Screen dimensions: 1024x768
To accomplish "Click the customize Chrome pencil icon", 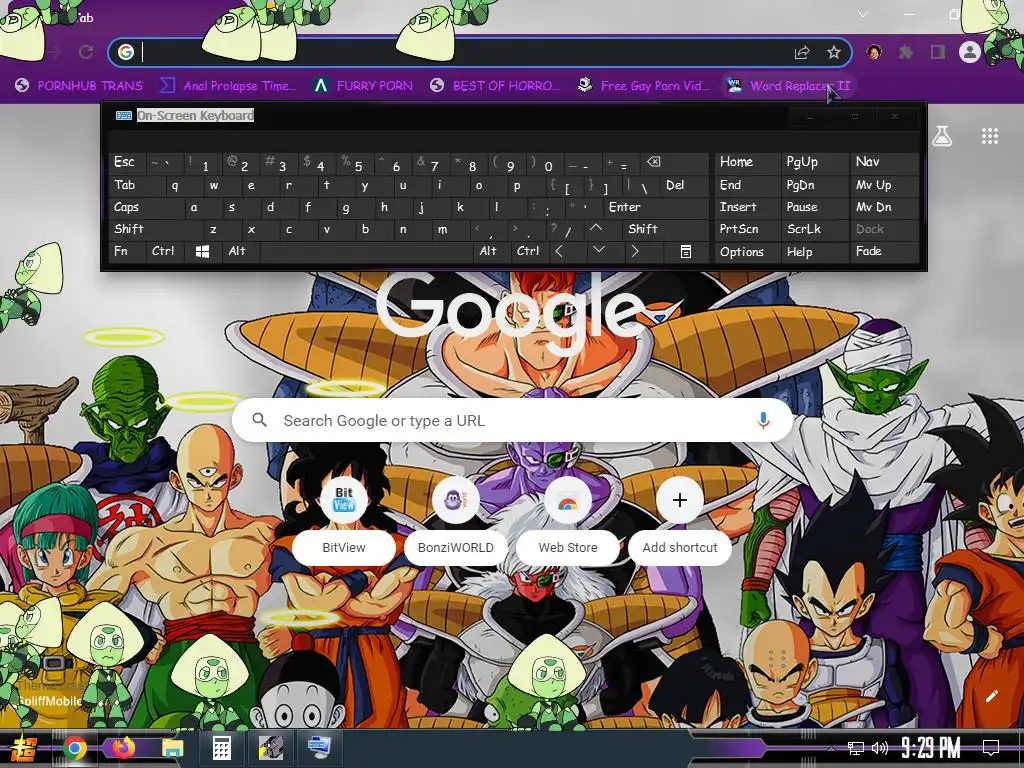I will (x=991, y=696).
